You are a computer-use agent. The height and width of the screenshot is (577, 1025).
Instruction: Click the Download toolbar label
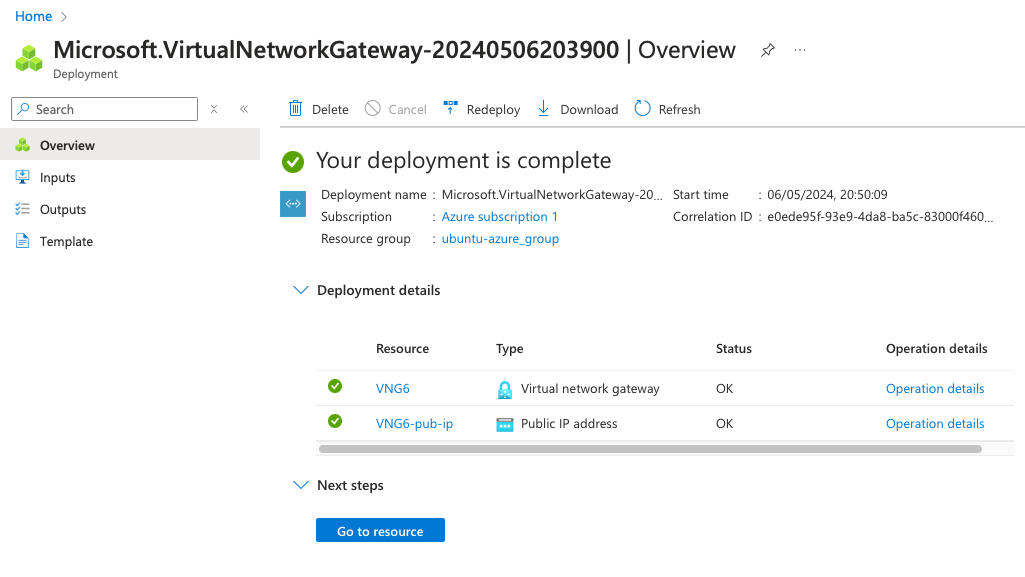(589, 110)
